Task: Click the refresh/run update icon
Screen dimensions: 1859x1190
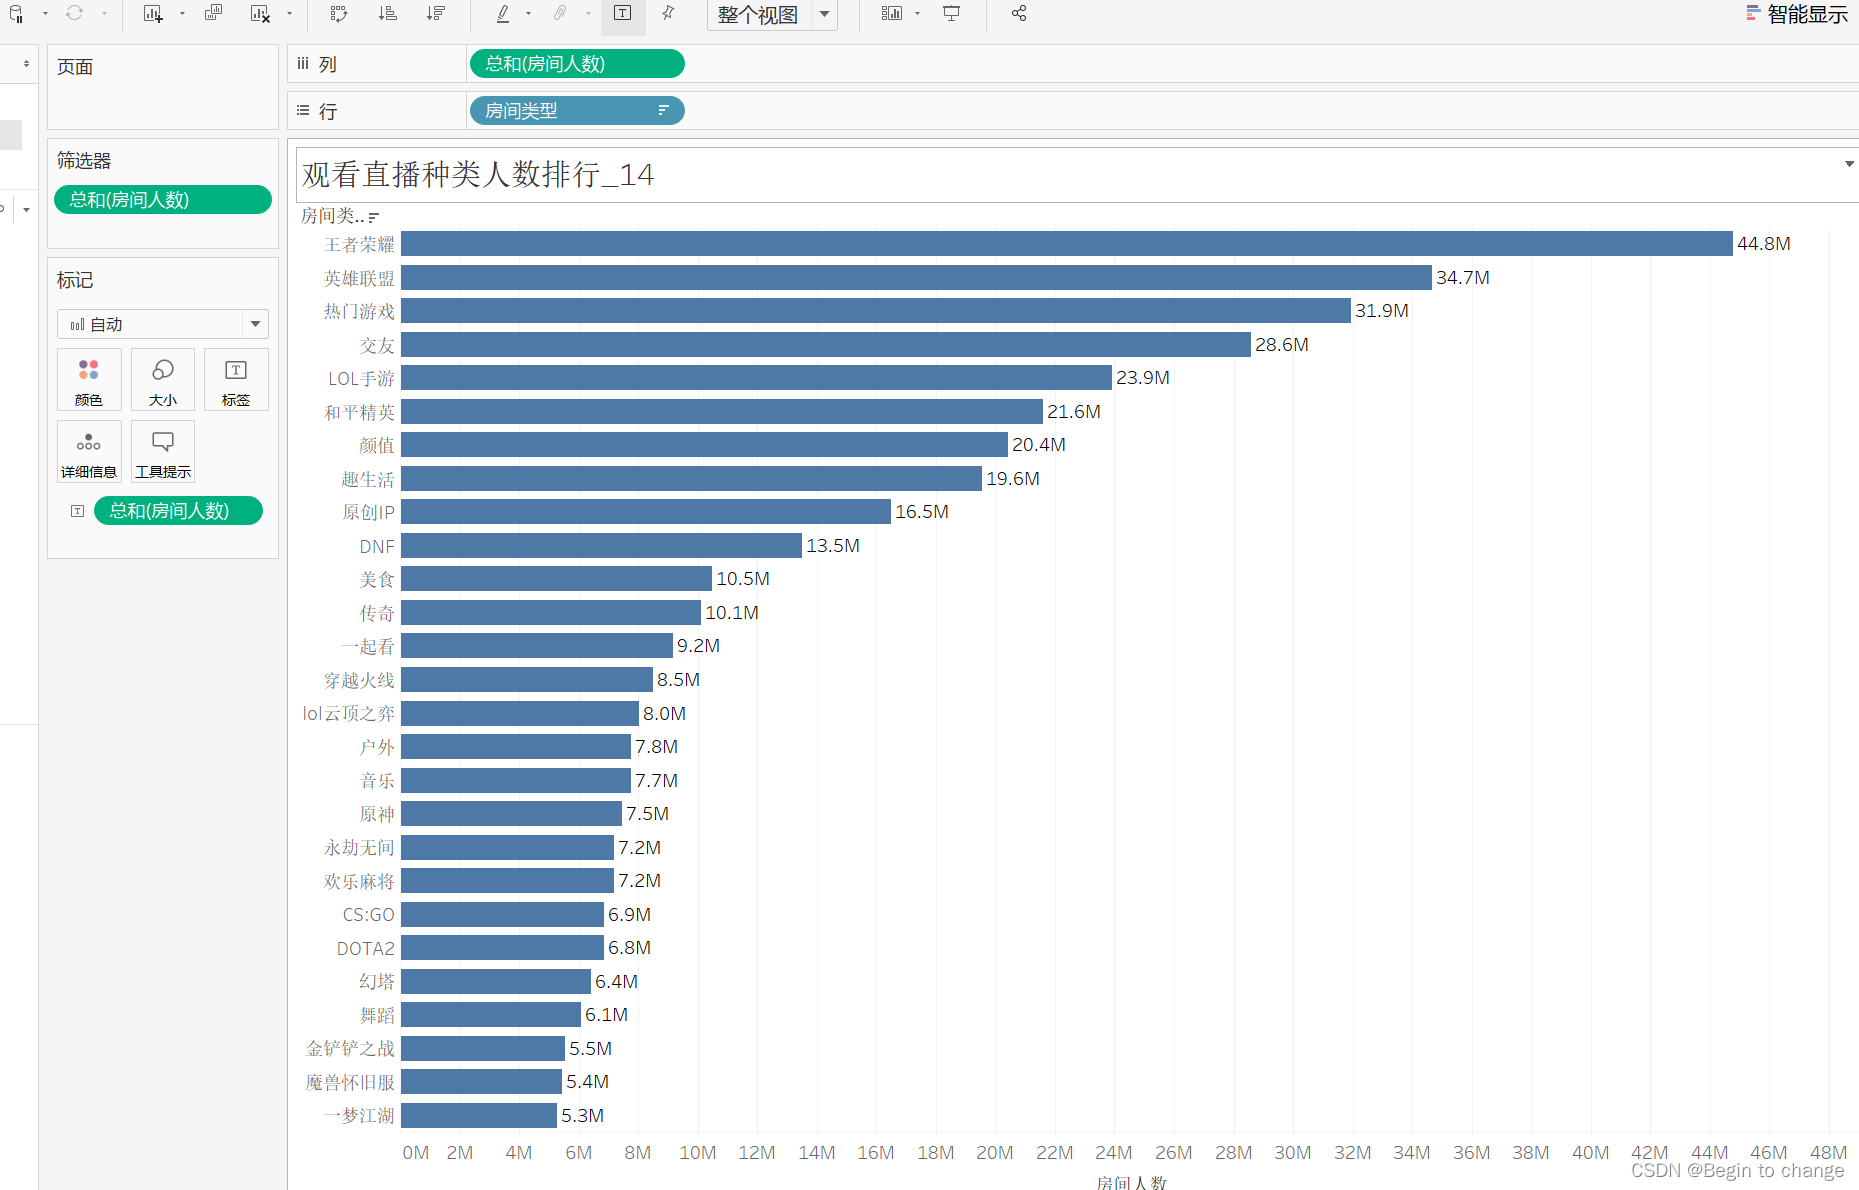Action: 74,13
